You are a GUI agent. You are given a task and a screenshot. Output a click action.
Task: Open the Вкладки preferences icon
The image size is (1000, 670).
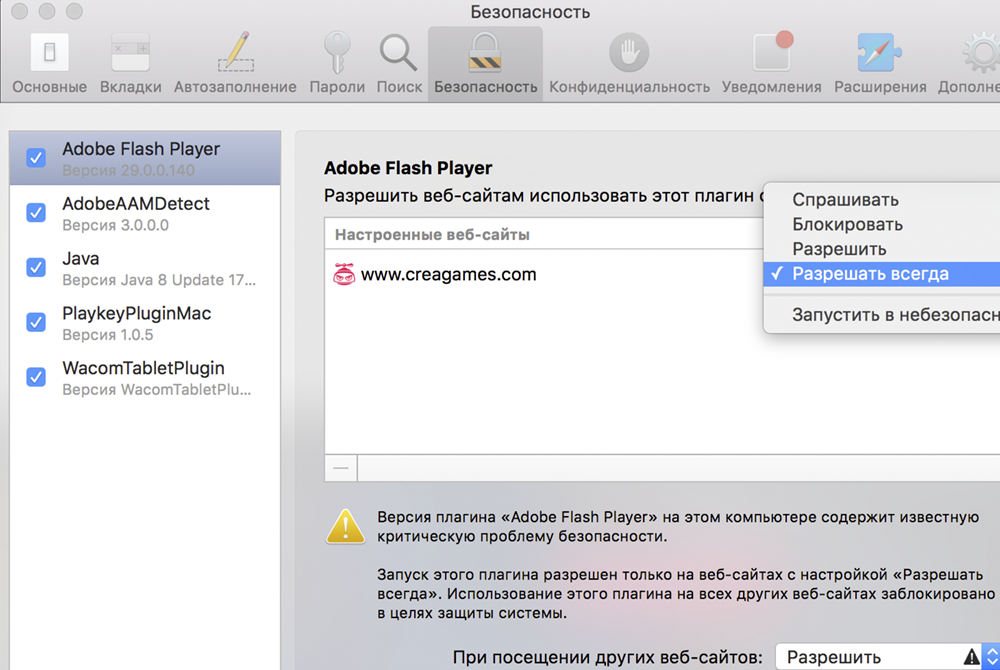click(x=130, y=53)
